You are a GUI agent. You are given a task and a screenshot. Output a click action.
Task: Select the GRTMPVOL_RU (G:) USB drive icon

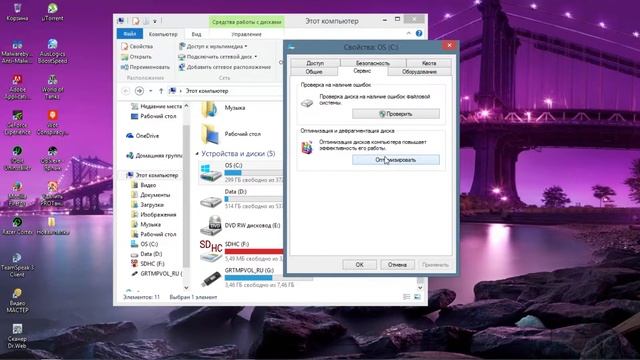coord(211,278)
